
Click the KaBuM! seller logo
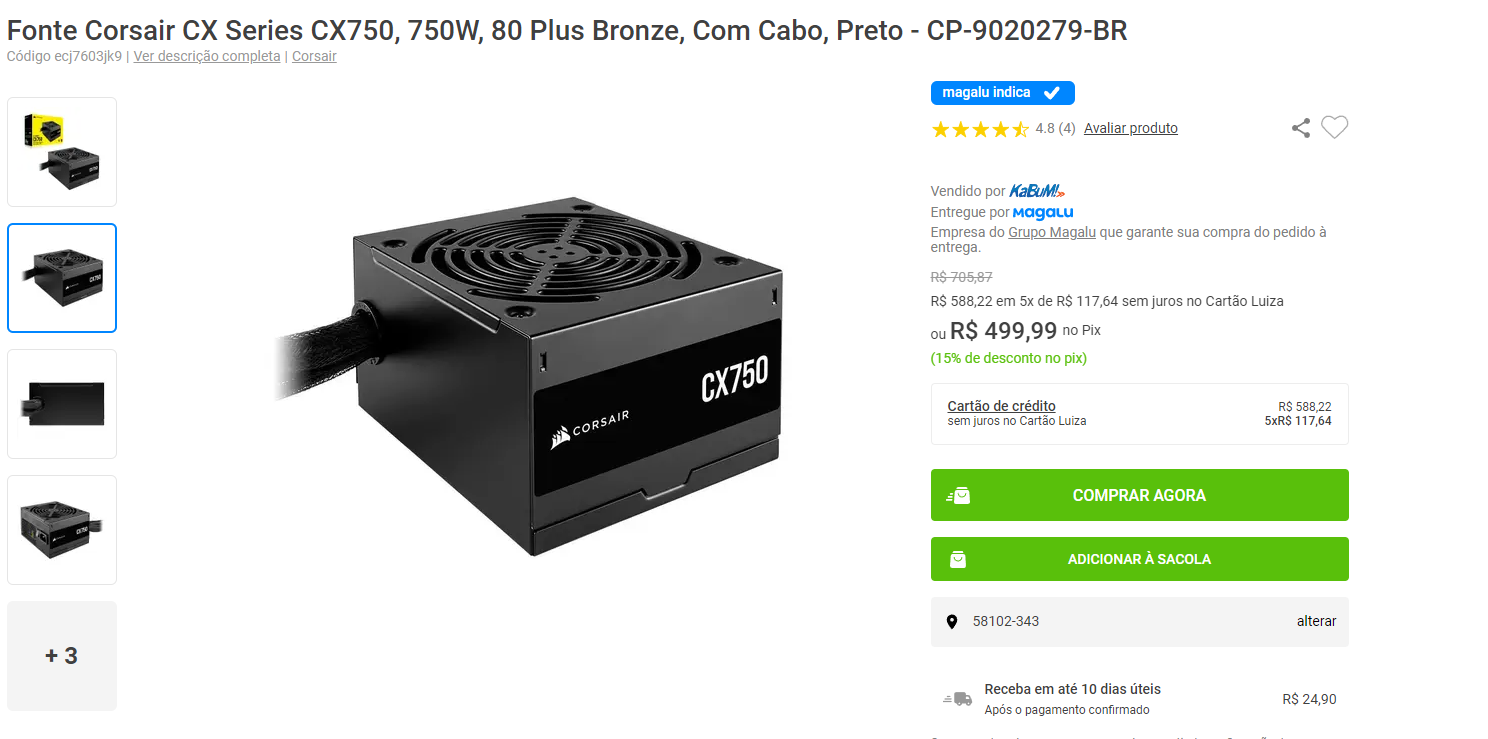click(1037, 191)
